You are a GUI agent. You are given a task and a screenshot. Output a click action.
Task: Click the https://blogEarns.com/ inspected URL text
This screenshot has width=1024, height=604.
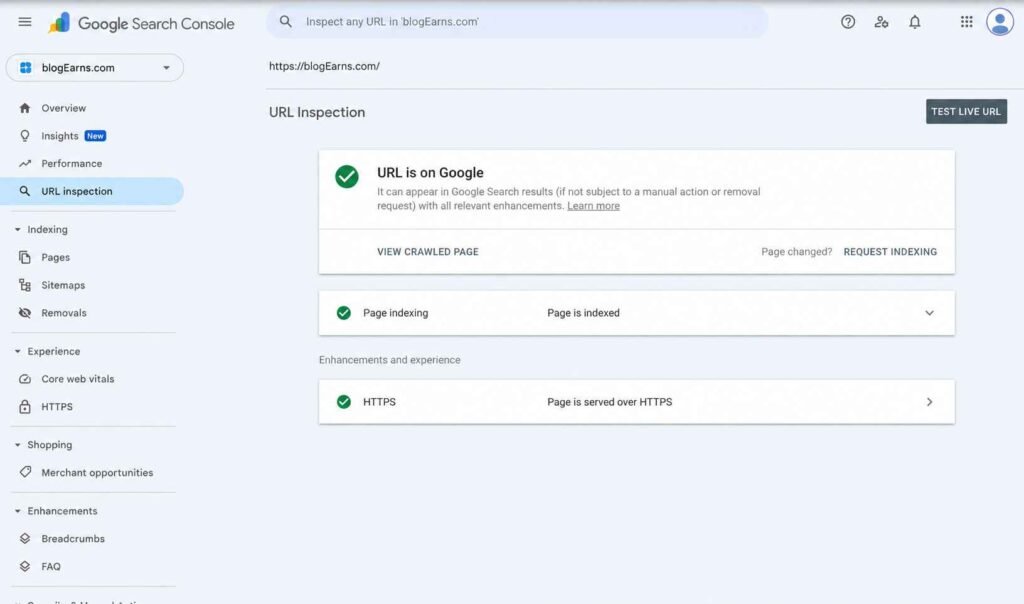pos(325,67)
